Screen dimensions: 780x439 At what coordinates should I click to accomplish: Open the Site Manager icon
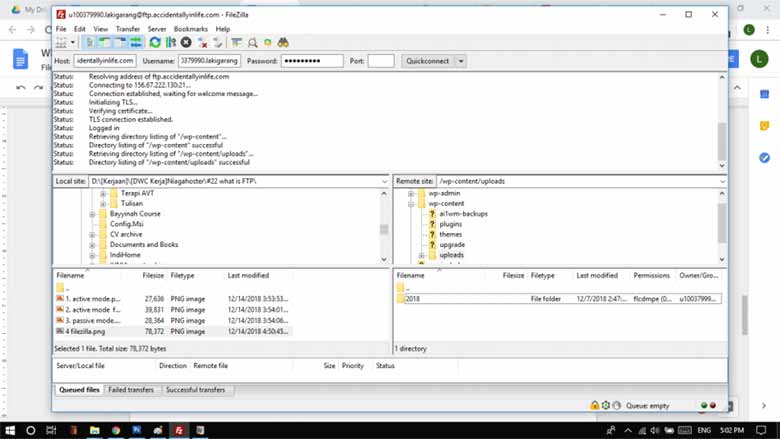tap(61, 43)
